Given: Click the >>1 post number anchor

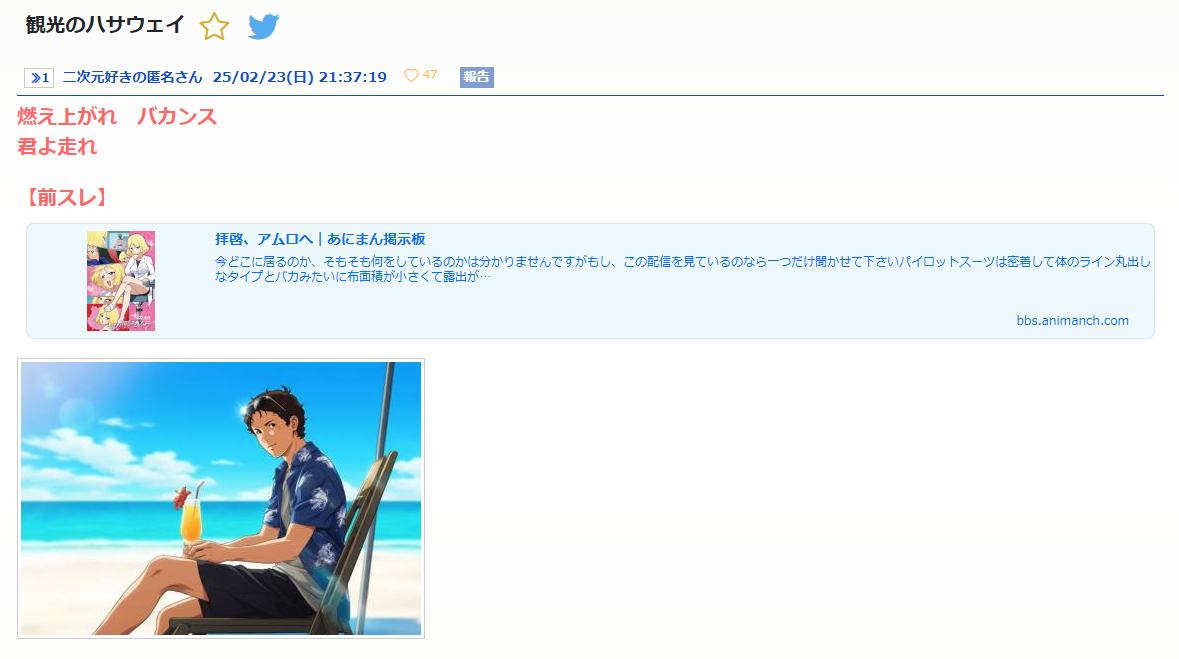Looking at the screenshot, I should [x=39, y=77].
